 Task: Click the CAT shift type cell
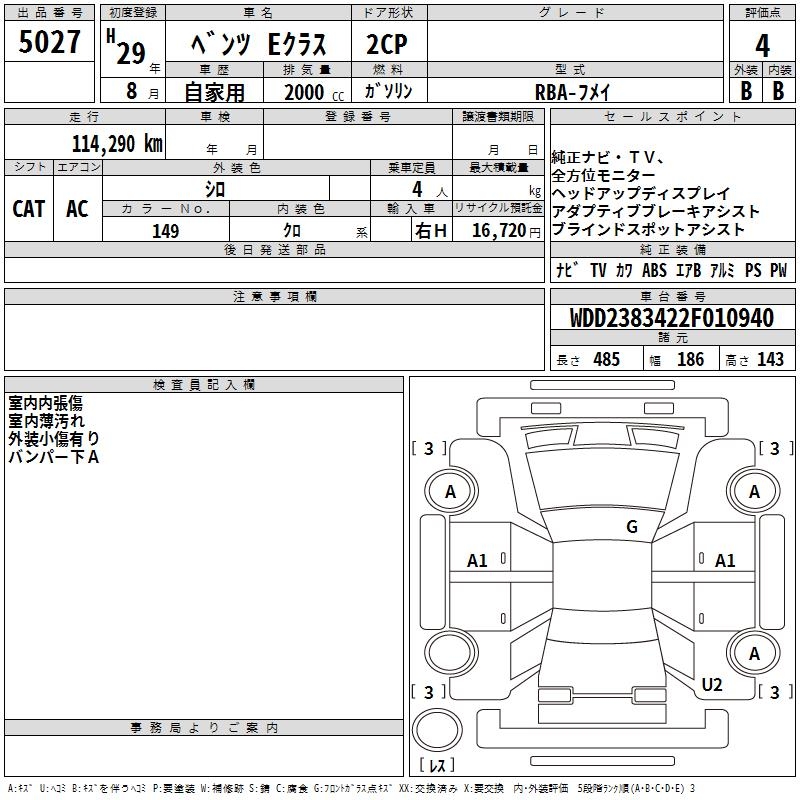[29, 209]
